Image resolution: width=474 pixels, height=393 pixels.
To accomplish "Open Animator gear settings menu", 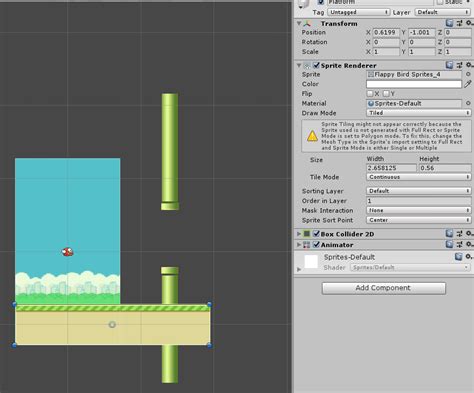I will point(469,244).
